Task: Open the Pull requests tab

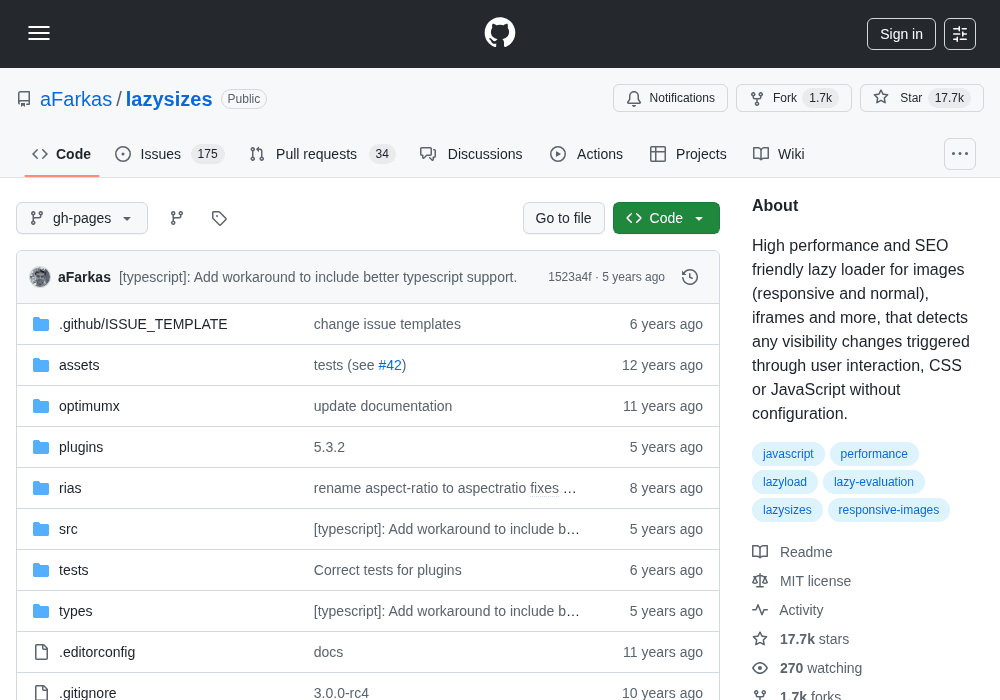Action: [x=323, y=154]
